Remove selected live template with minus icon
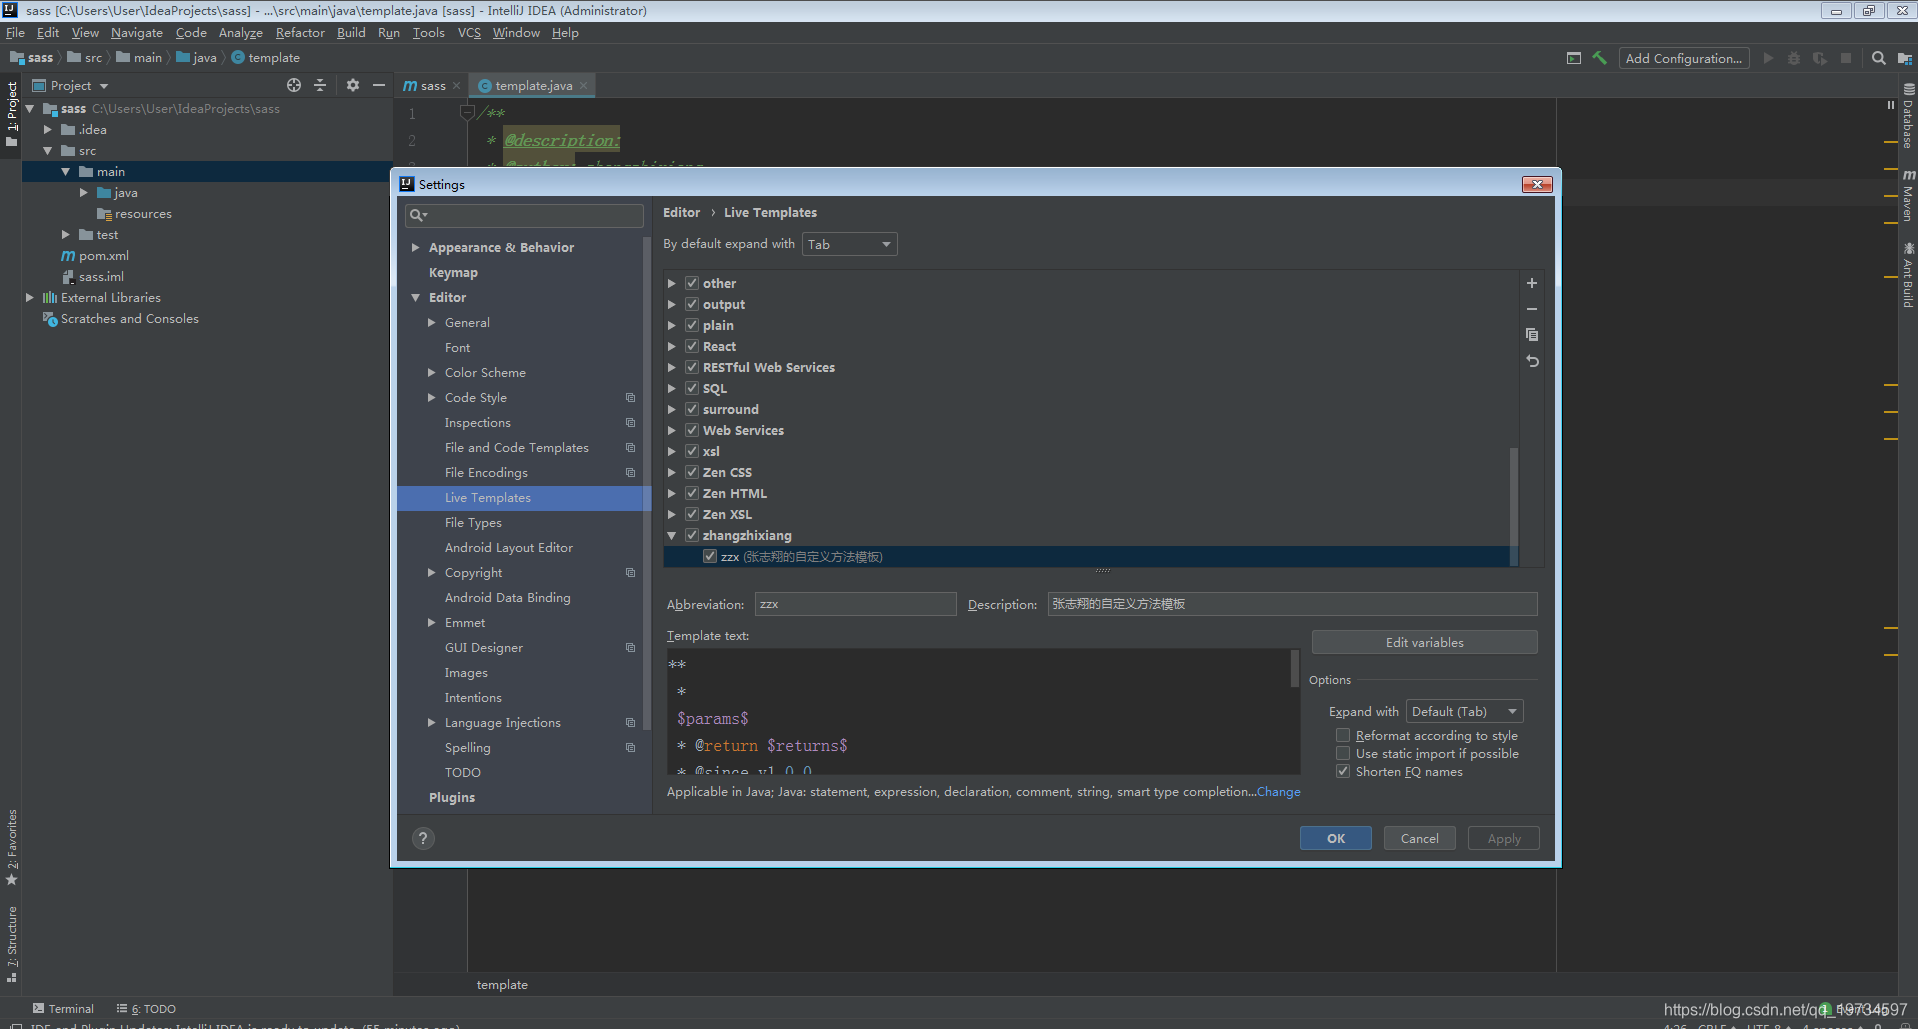1918x1029 pixels. (x=1531, y=309)
